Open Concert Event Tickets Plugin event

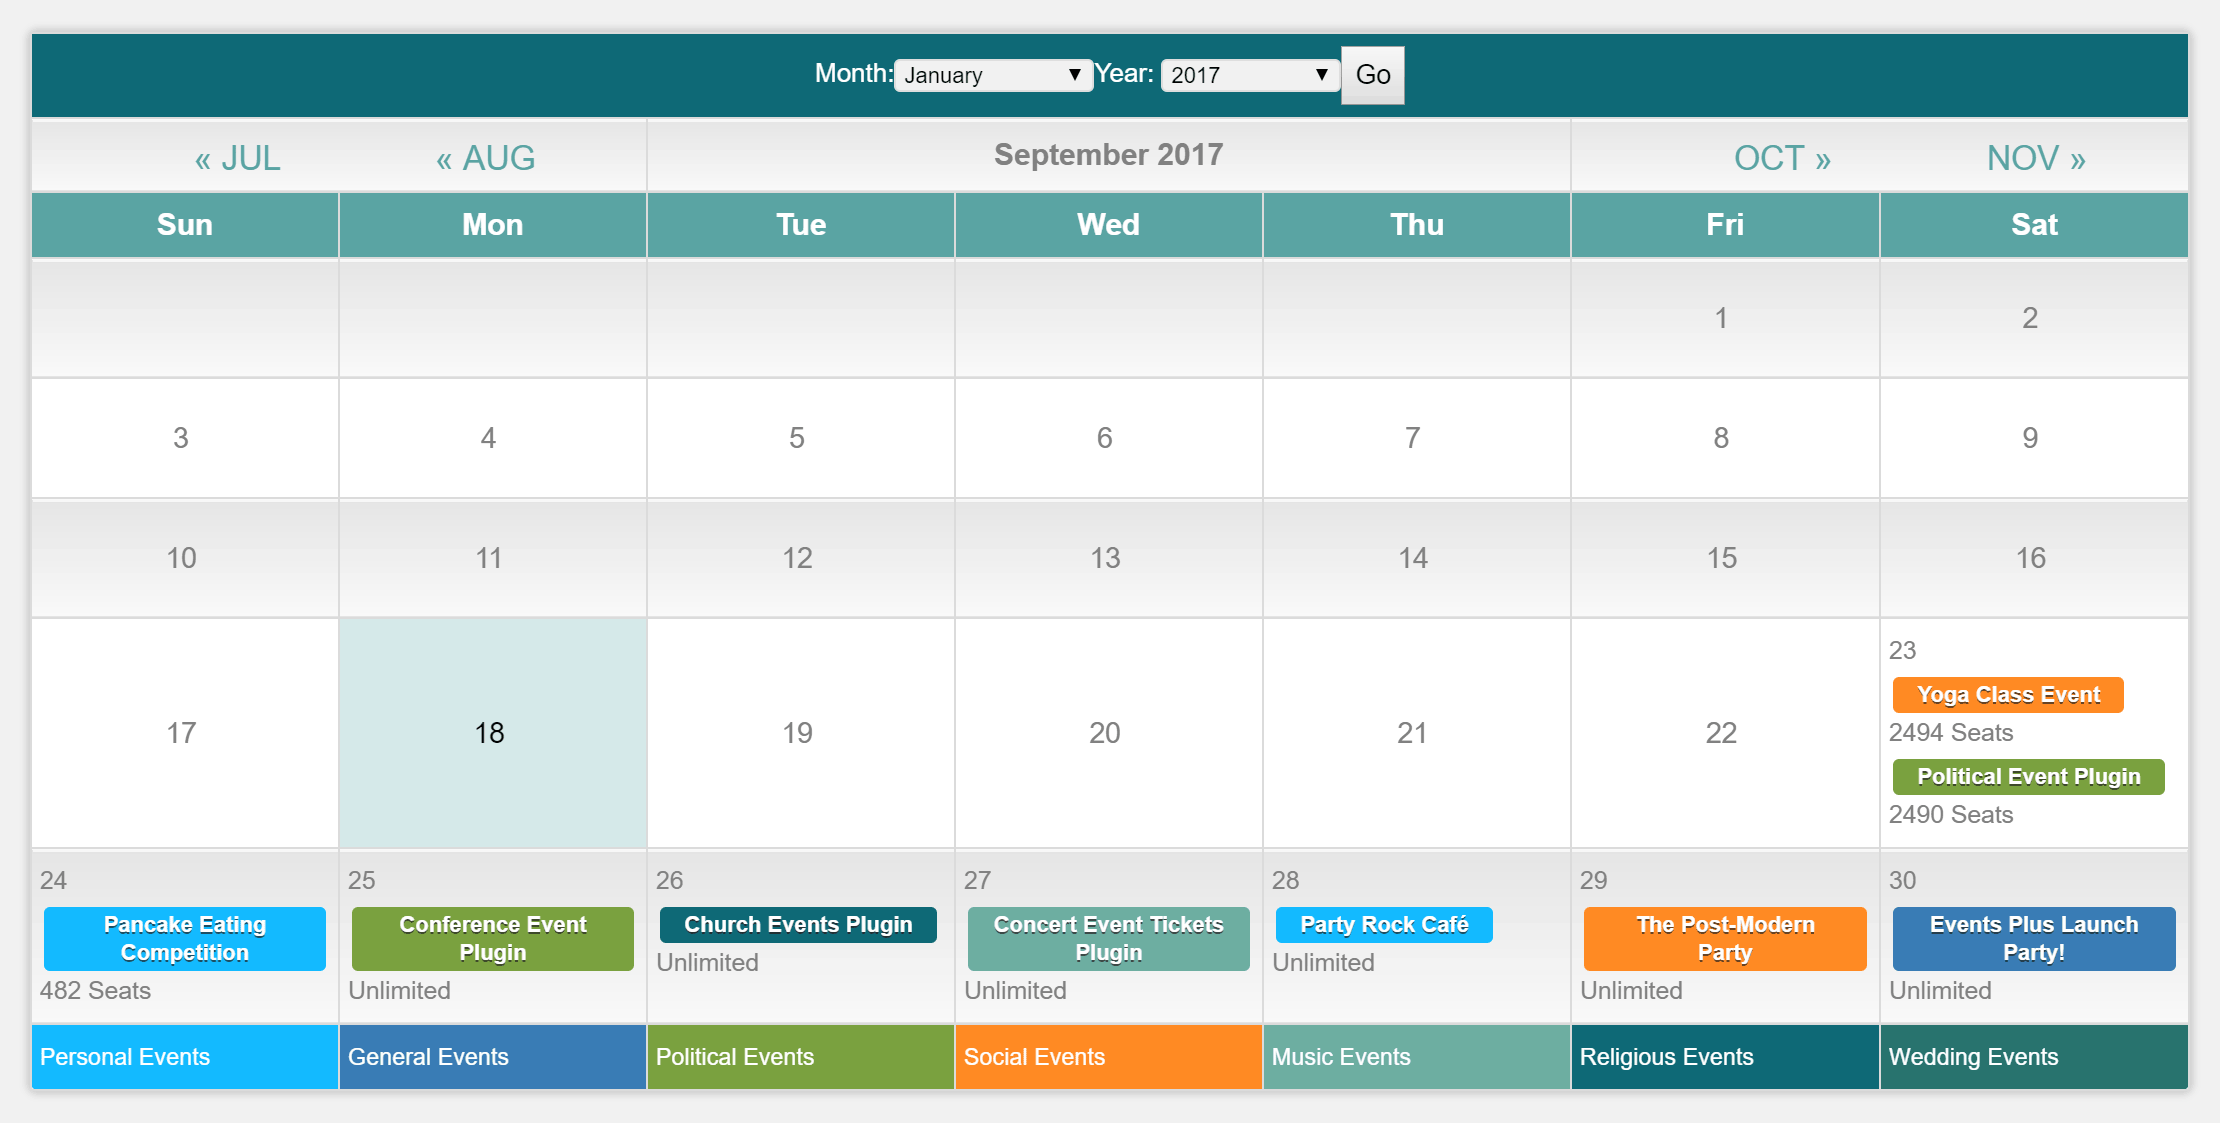(x=1108, y=938)
